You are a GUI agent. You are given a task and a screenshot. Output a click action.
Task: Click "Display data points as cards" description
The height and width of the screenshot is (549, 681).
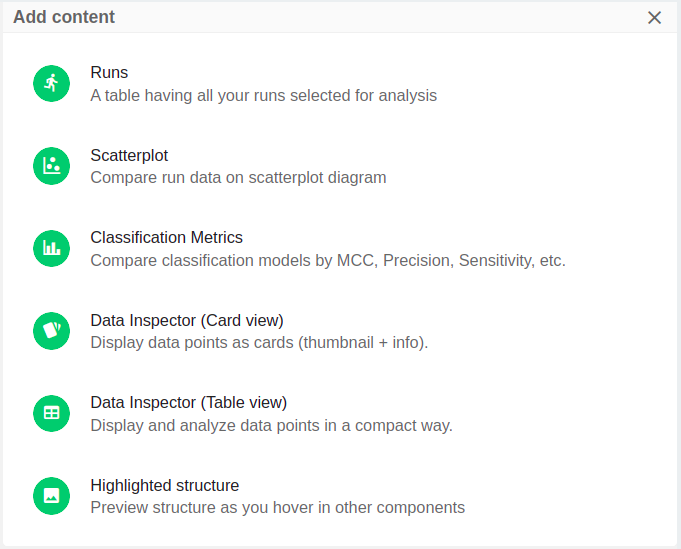point(259,343)
